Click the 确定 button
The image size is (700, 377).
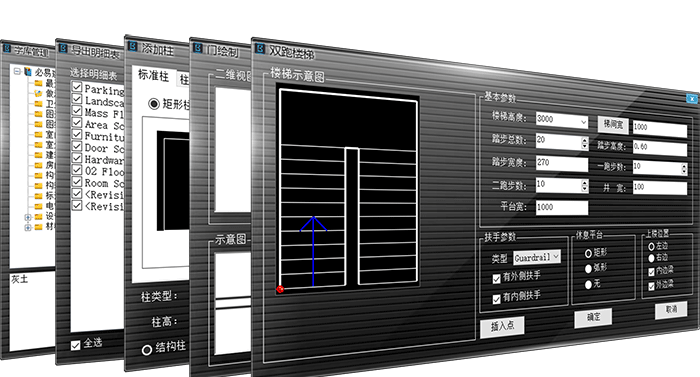coord(593,318)
